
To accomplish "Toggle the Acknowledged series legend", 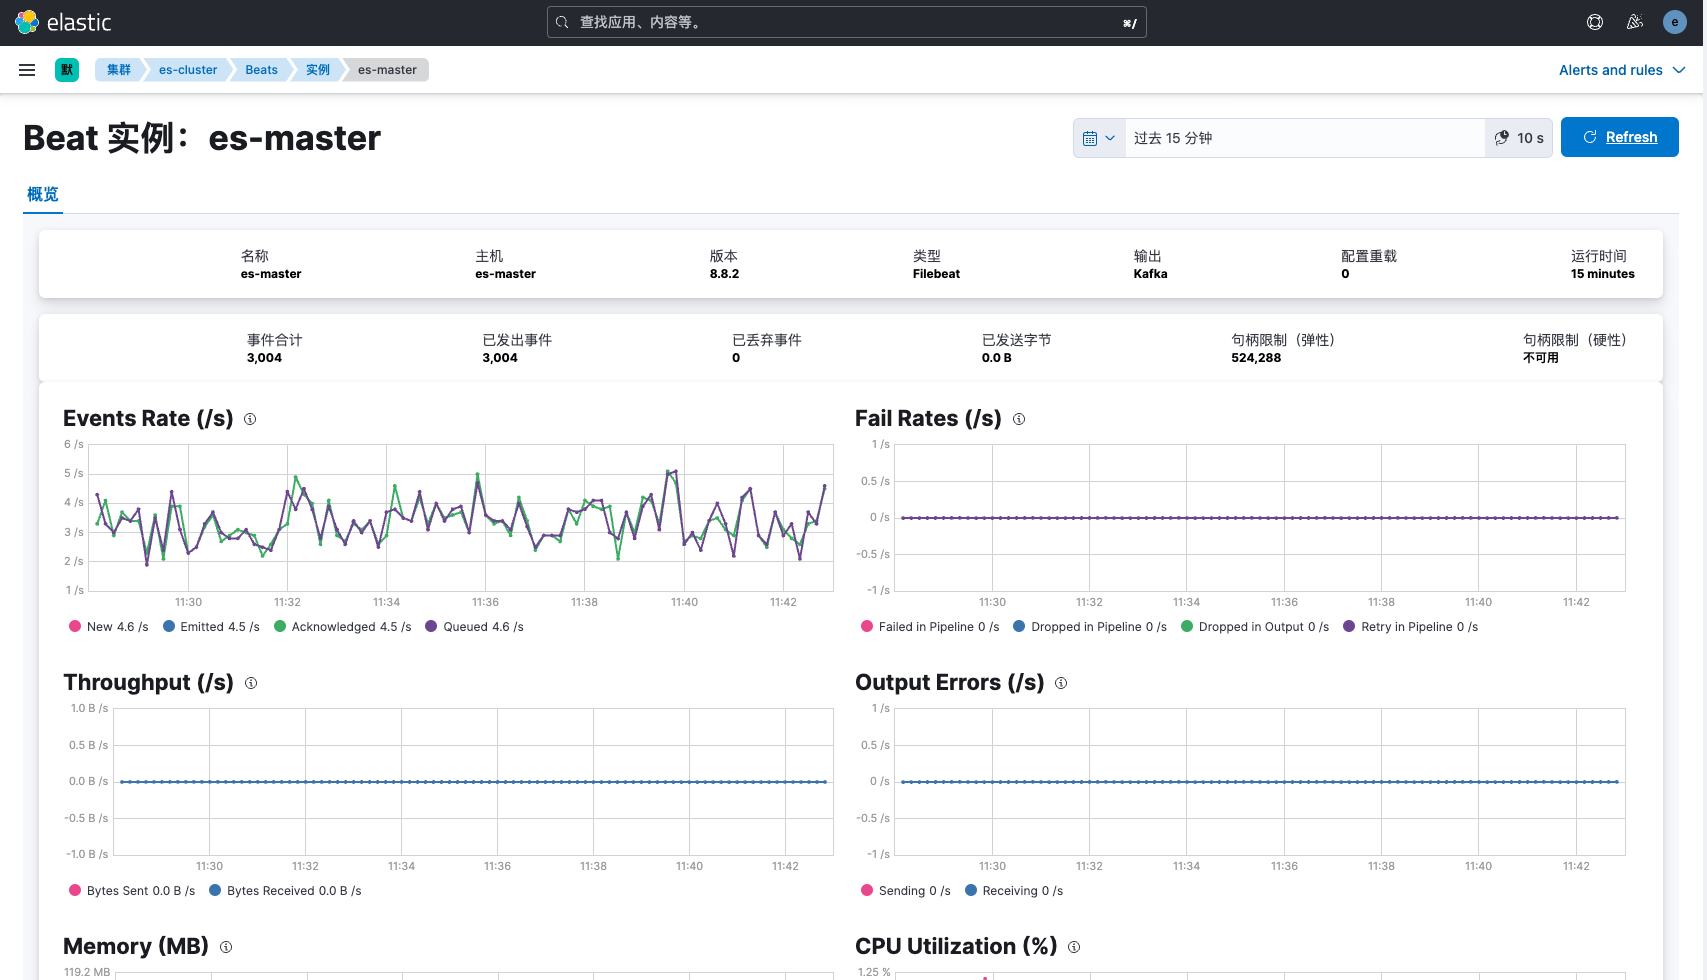I will [342, 627].
